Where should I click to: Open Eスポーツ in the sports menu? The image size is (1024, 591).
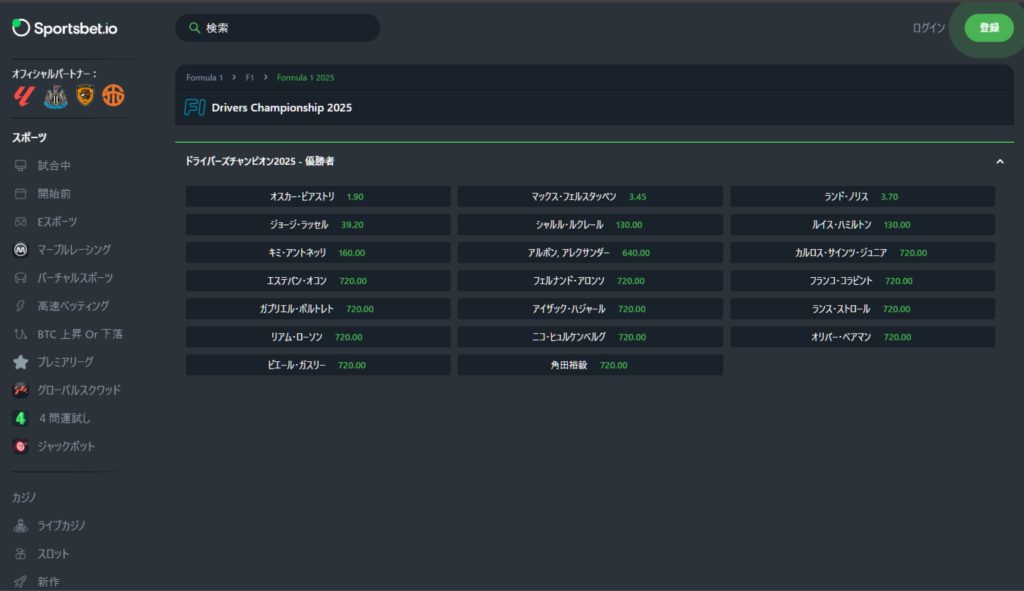point(57,222)
